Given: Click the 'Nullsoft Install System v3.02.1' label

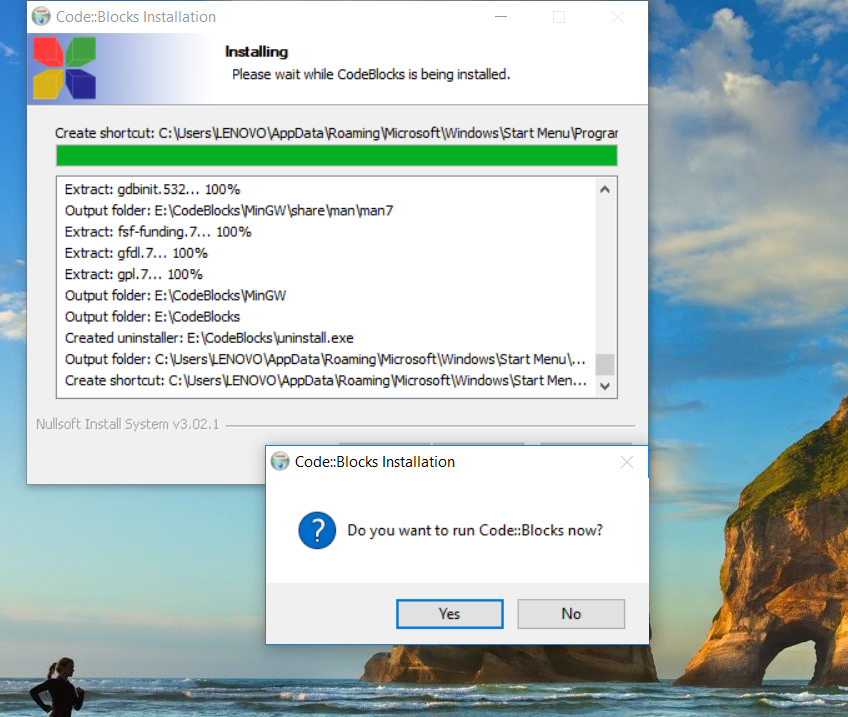Looking at the screenshot, I should click(x=128, y=424).
